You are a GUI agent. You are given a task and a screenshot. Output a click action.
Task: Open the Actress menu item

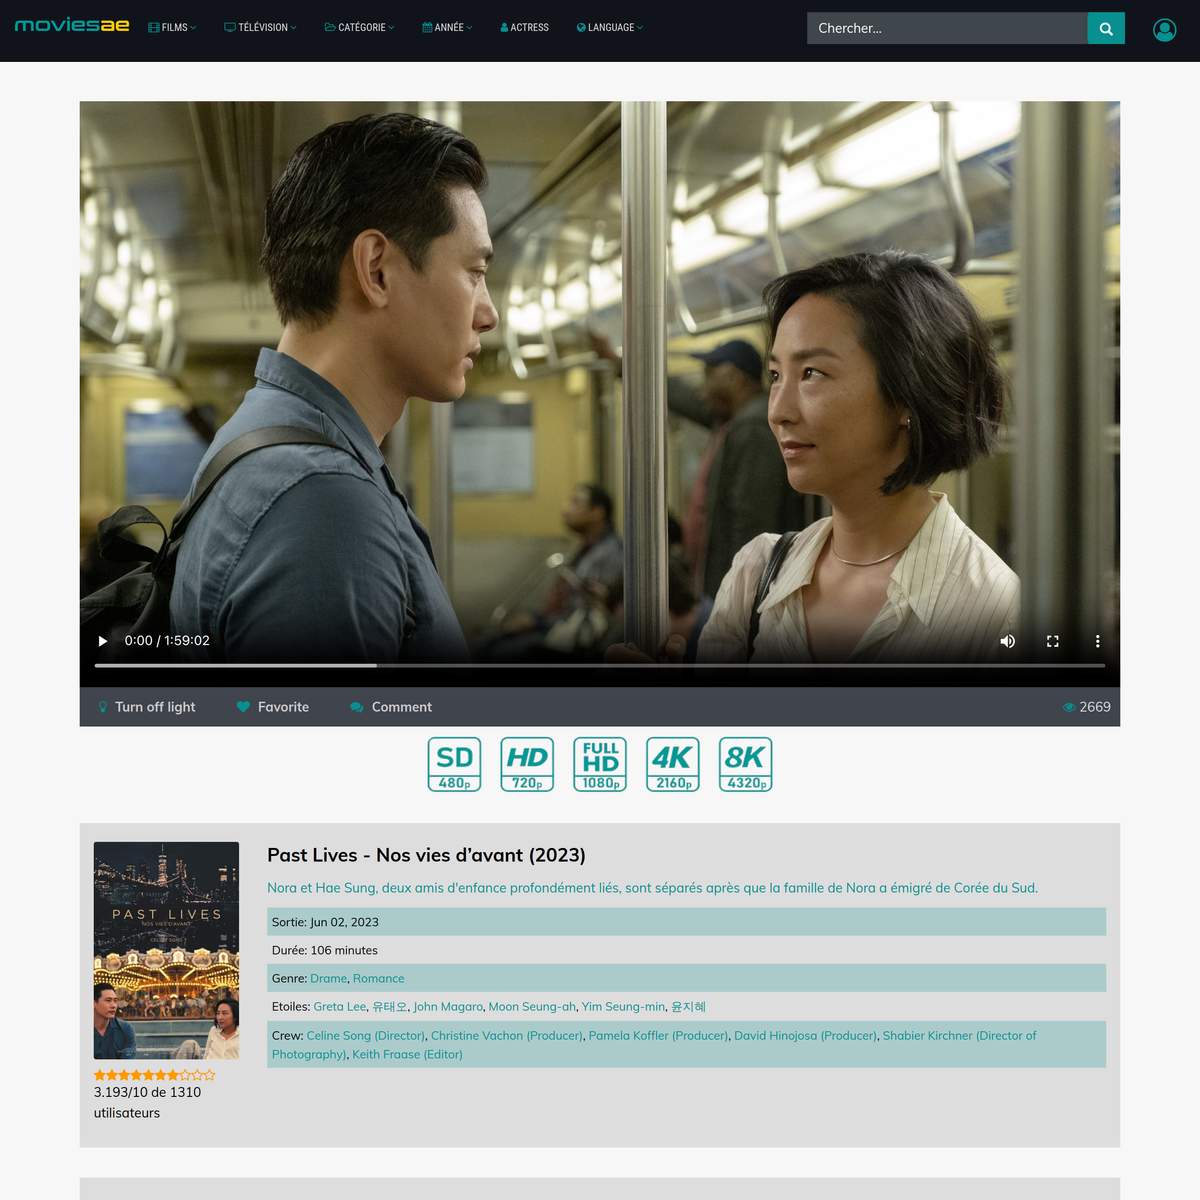(525, 28)
